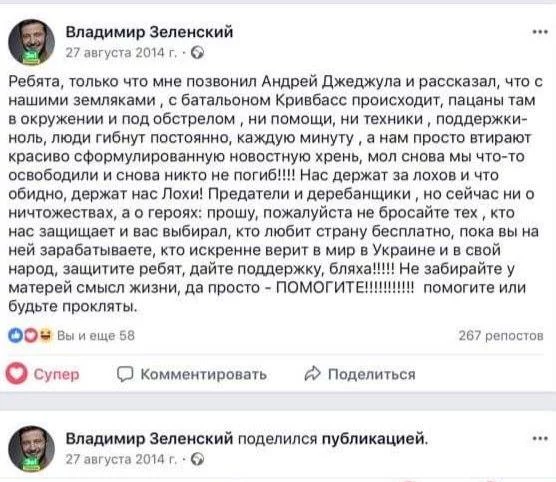Open the profile picture of the first post
The width and height of the screenshot is (556, 482).
[x=32, y=42]
